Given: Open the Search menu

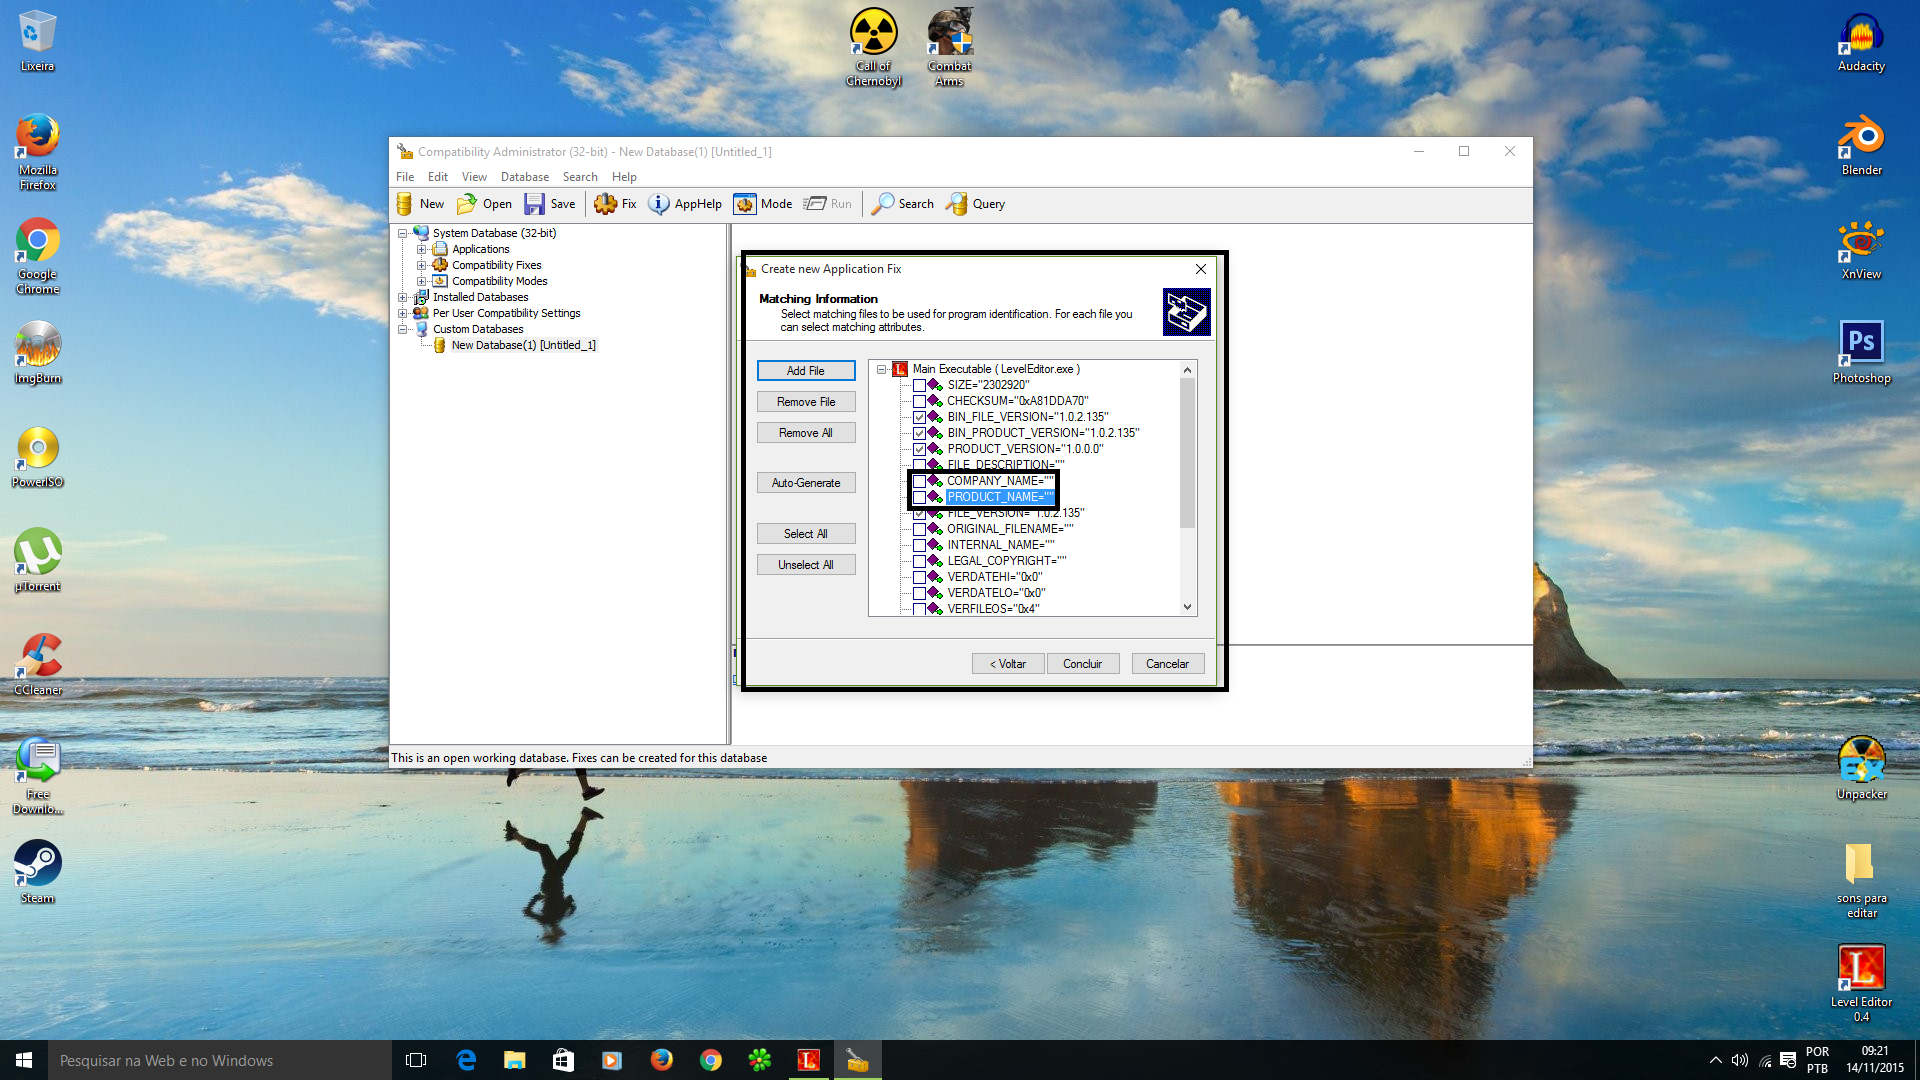Looking at the screenshot, I should 580,177.
